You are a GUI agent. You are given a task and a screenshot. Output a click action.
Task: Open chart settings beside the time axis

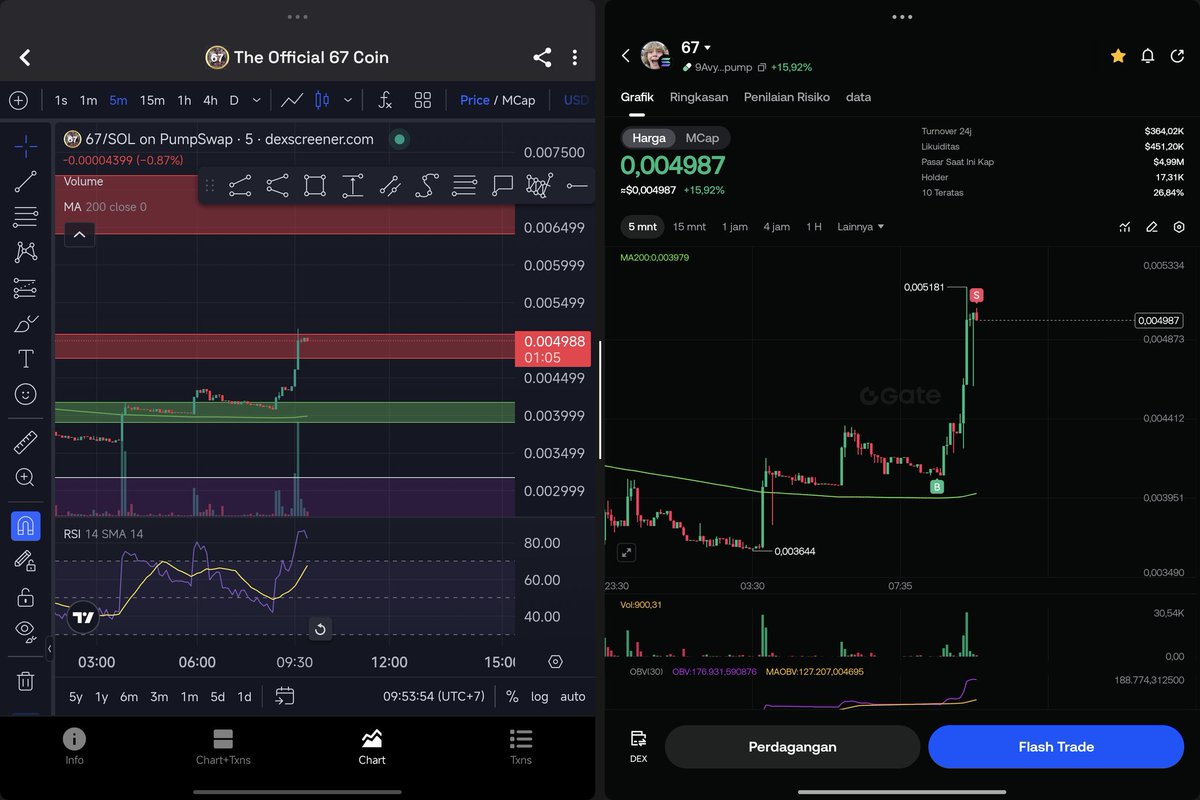point(555,662)
